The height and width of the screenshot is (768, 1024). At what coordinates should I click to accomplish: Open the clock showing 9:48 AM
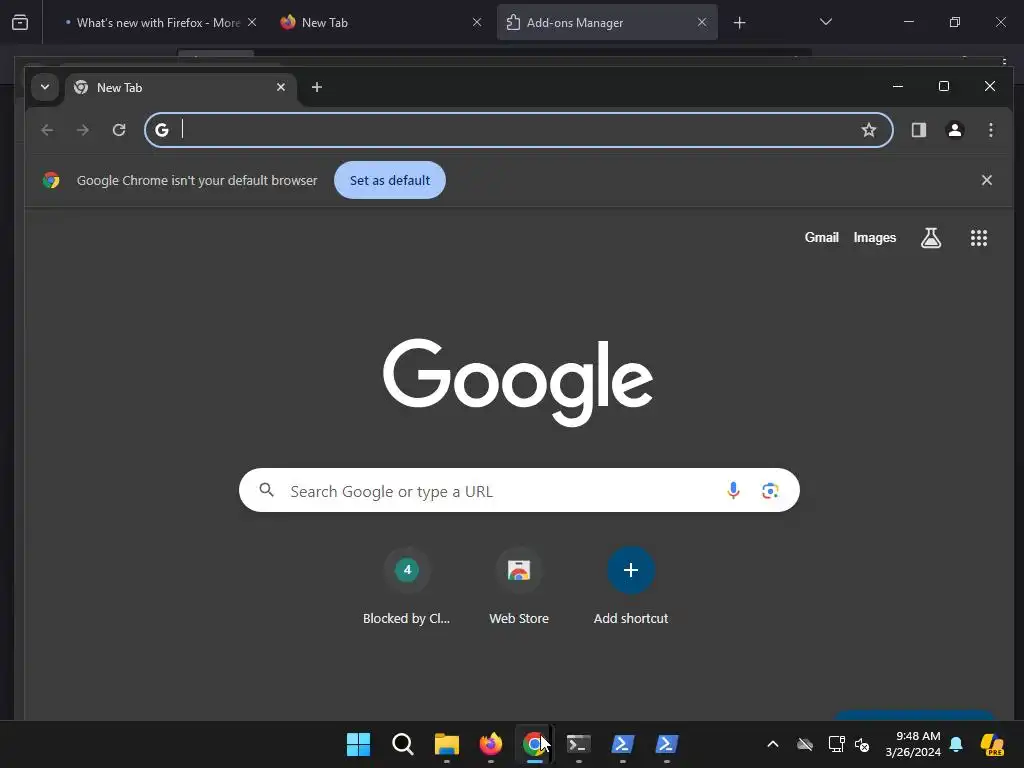tap(913, 744)
